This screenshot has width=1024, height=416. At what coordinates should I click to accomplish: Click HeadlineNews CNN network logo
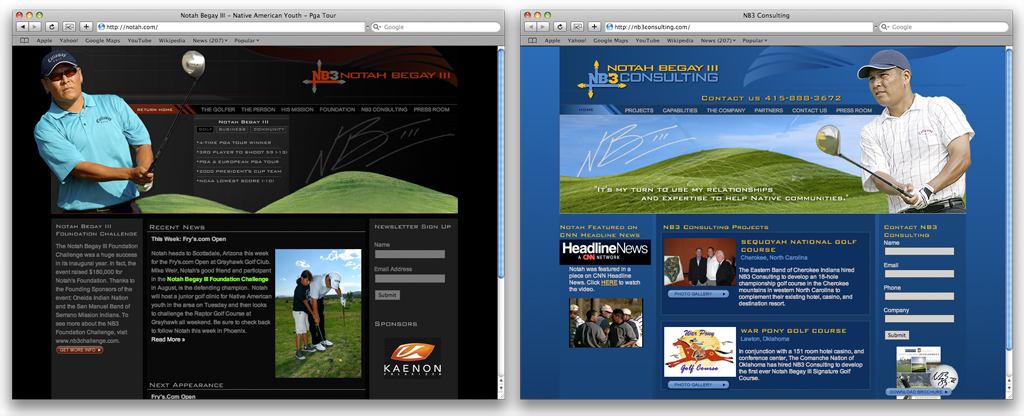[x=605, y=252]
